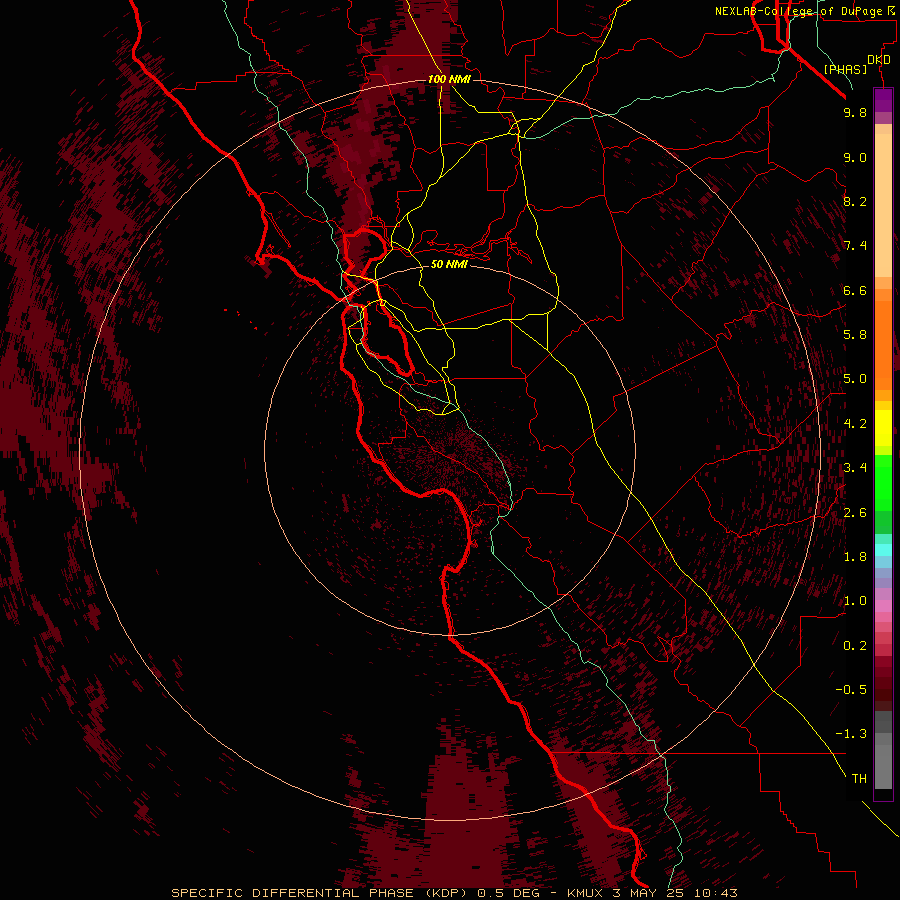900x900 pixels.
Task: Click the orange segment of the color bar
Action: click(x=883, y=346)
